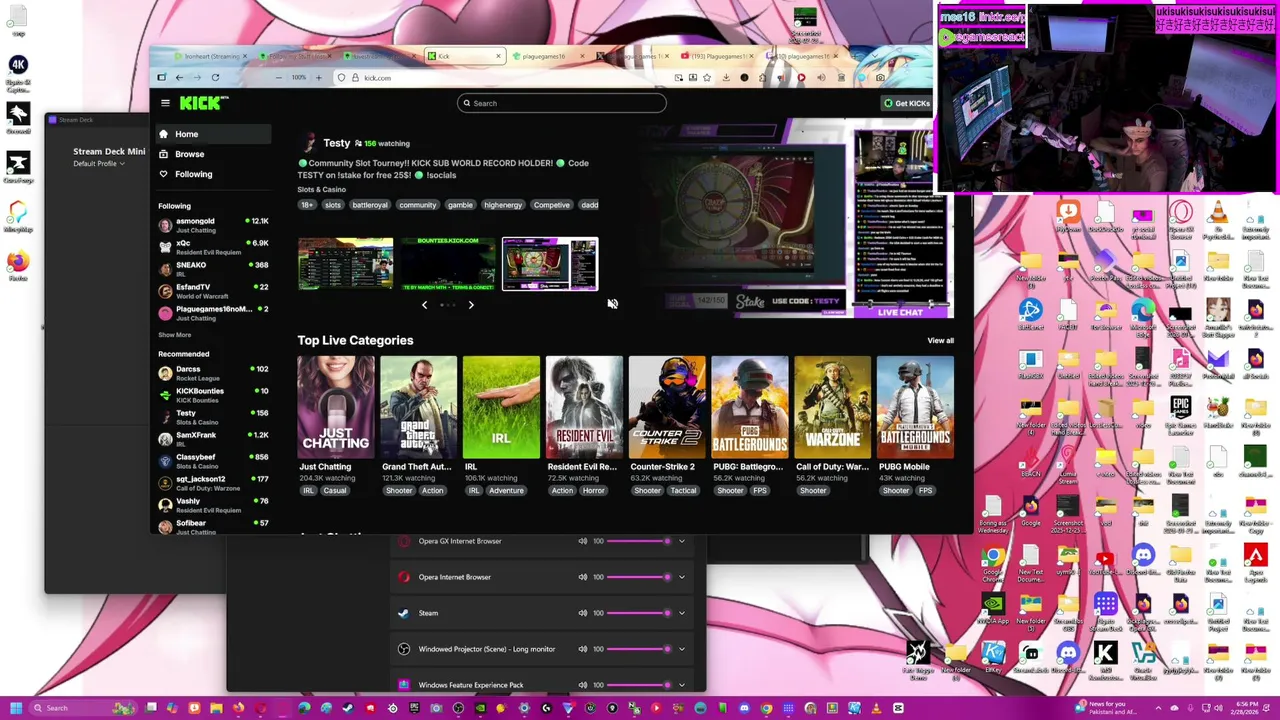The image size is (1280, 720).
Task: Open Grand Theft Auto category card
Action: (419, 408)
